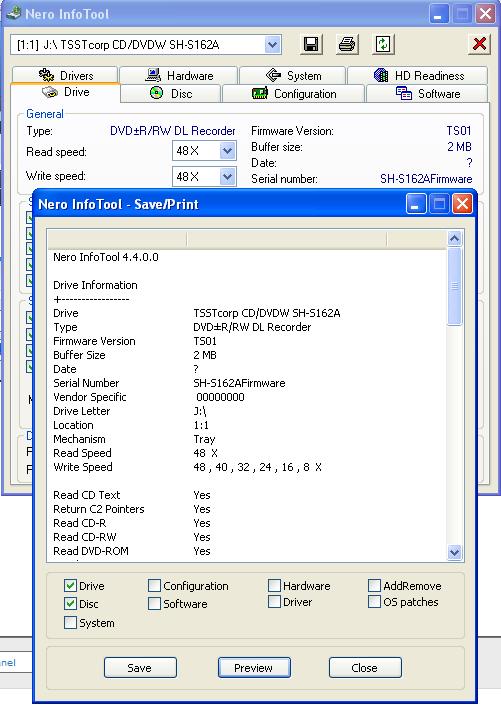501x707 pixels.
Task: Select the 'Return C2 Pointers' row
Action: 247,509
